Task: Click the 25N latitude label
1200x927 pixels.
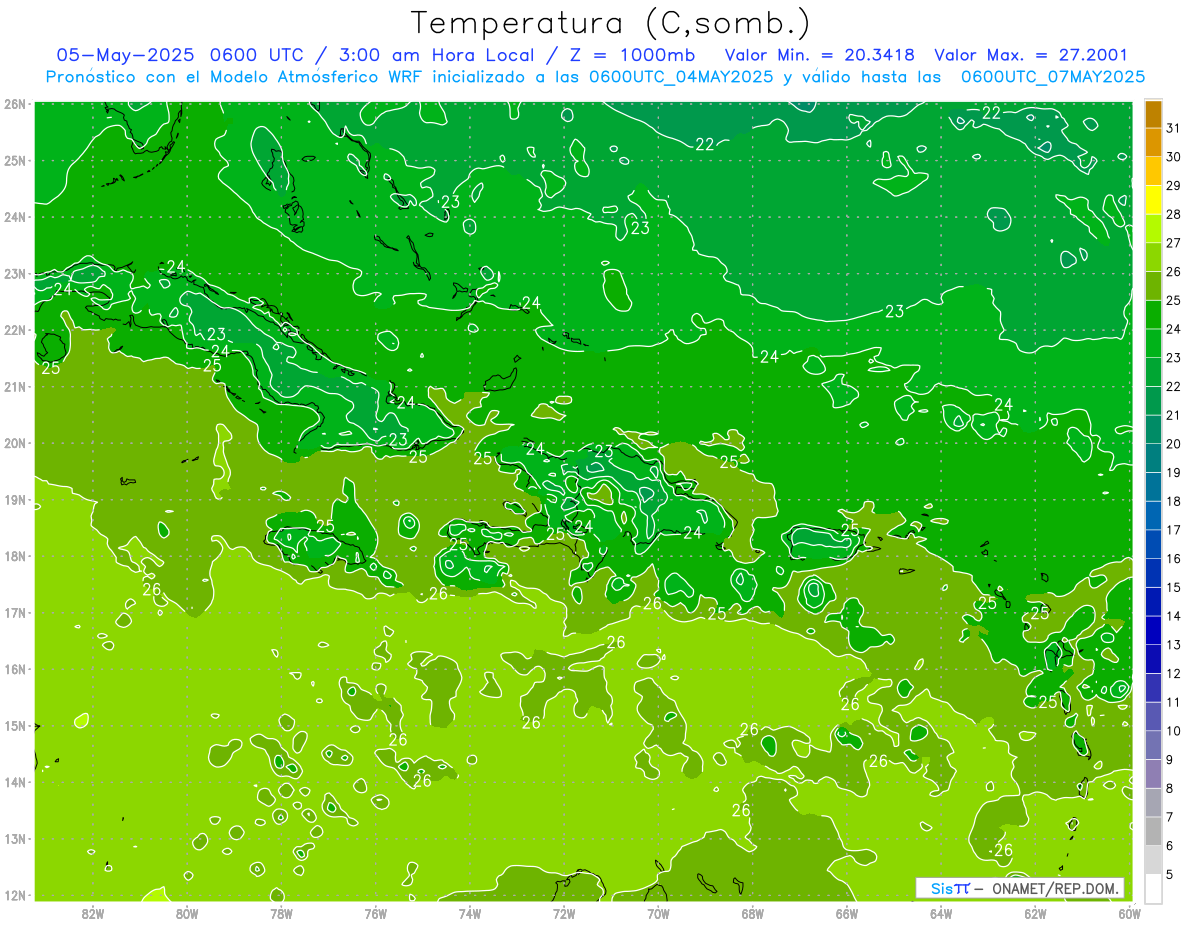Action: (x=14, y=160)
